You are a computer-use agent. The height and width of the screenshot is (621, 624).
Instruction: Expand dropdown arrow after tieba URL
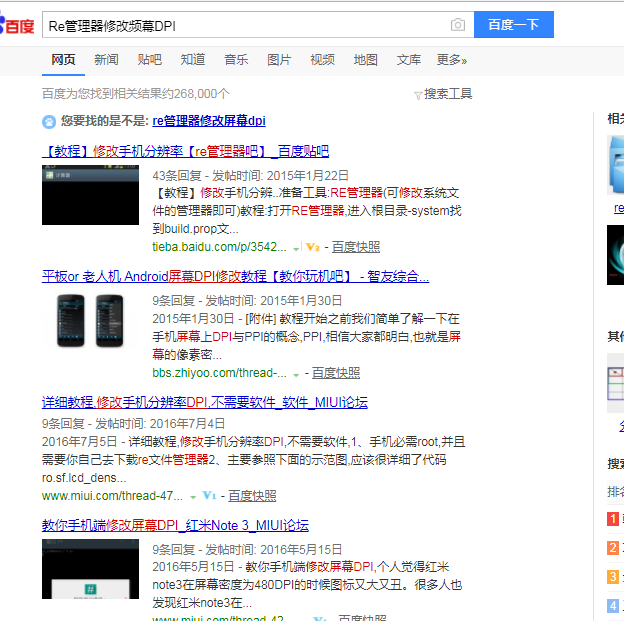296,248
